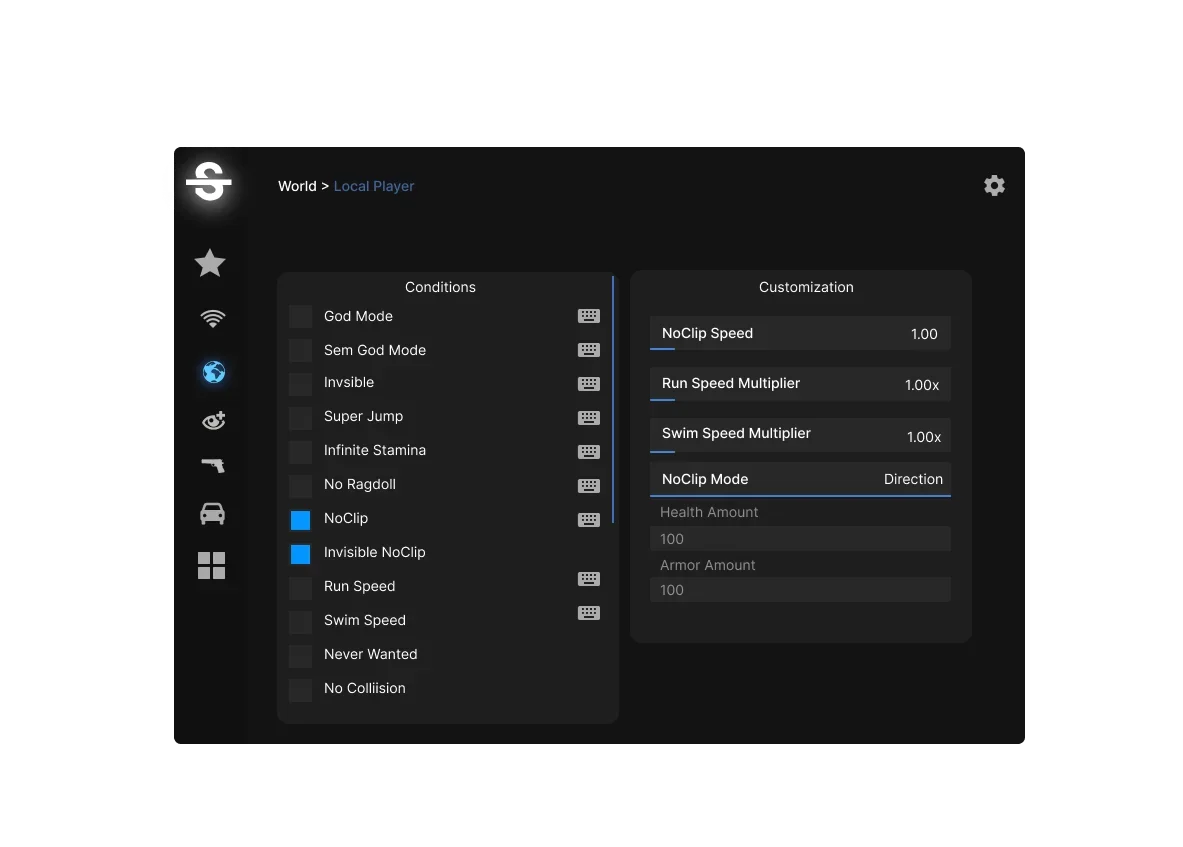Click keyboard icon beside No Ragdoll
Screen dimensions: 1183x847
588,486
